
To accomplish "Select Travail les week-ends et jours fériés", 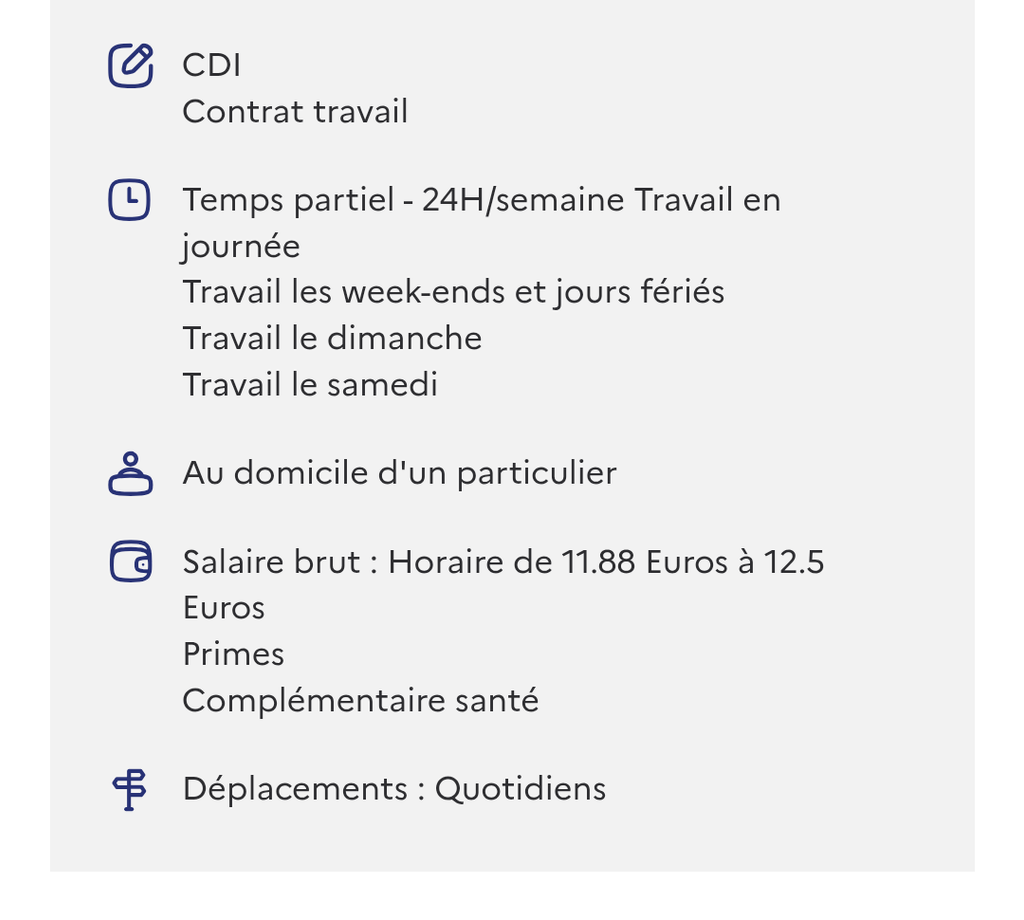I will [x=453, y=292].
